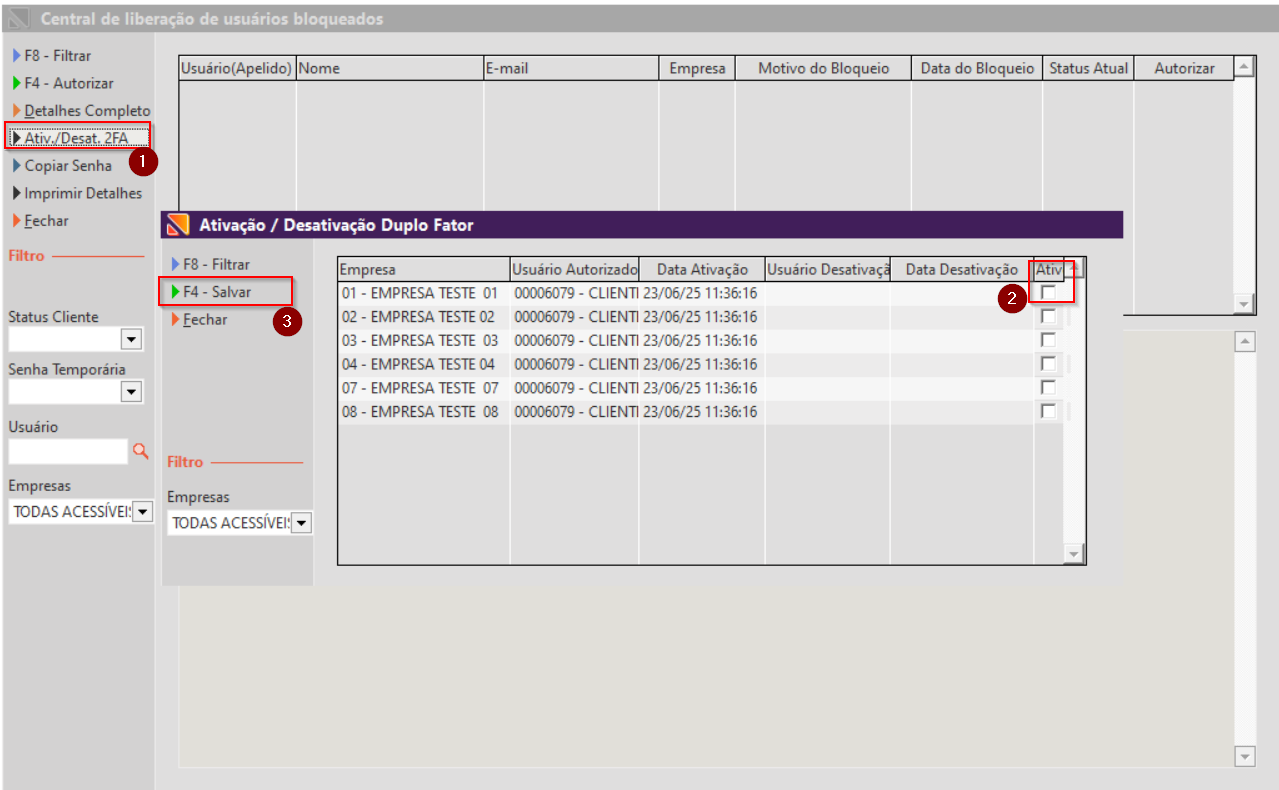Open Status Cliente dropdown
The image size is (1279, 790).
pos(131,340)
